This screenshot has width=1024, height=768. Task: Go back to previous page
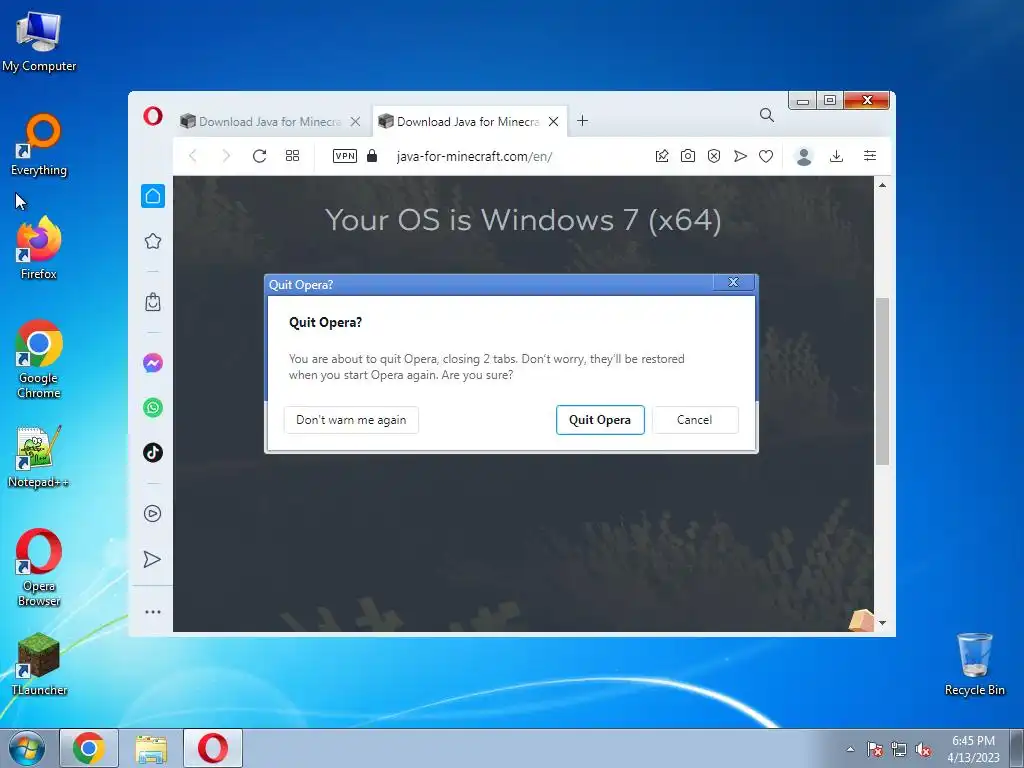[193, 156]
